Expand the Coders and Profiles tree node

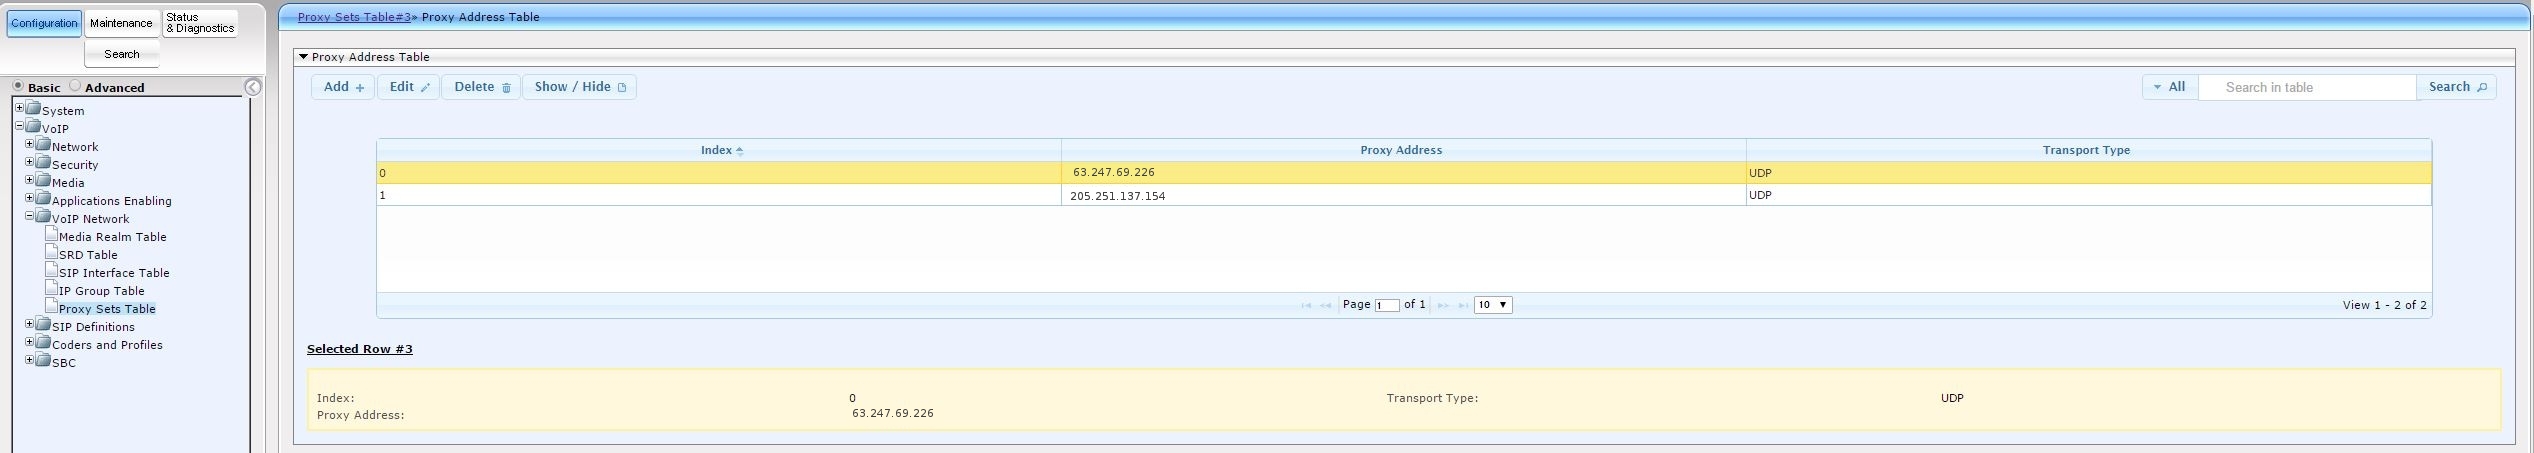(x=29, y=342)
